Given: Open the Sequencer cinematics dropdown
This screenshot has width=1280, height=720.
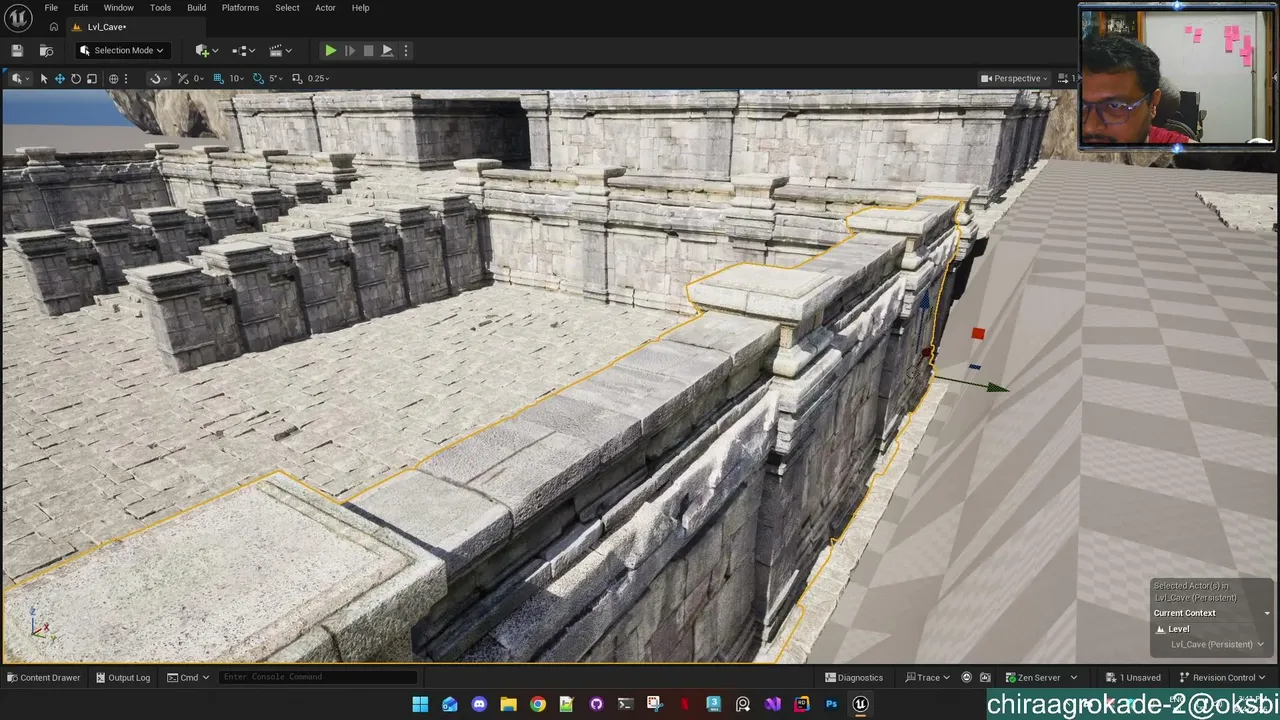Looking at the screenshot, I should [279, 50].
